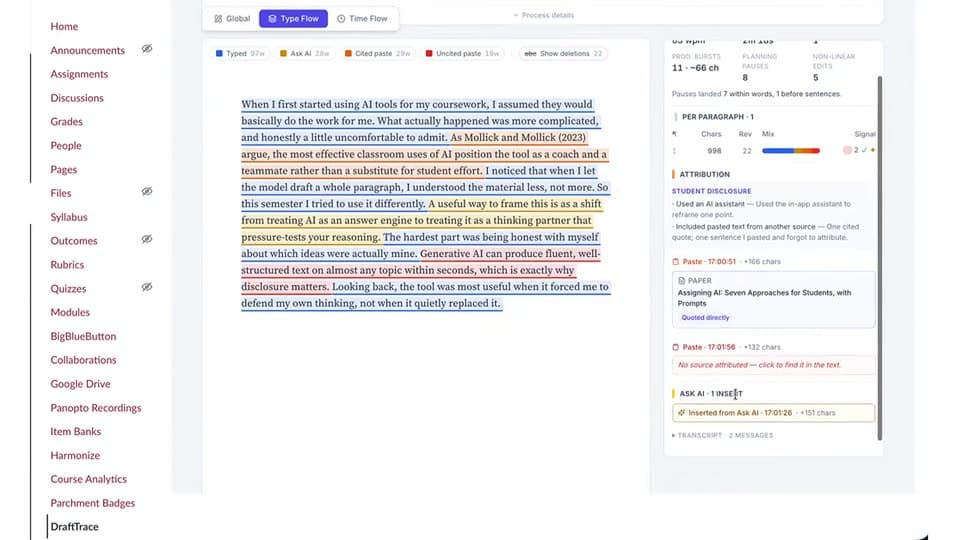
Task: Open Grades in the sidebar
Action: pyautogui.click(x=66, y=122)
